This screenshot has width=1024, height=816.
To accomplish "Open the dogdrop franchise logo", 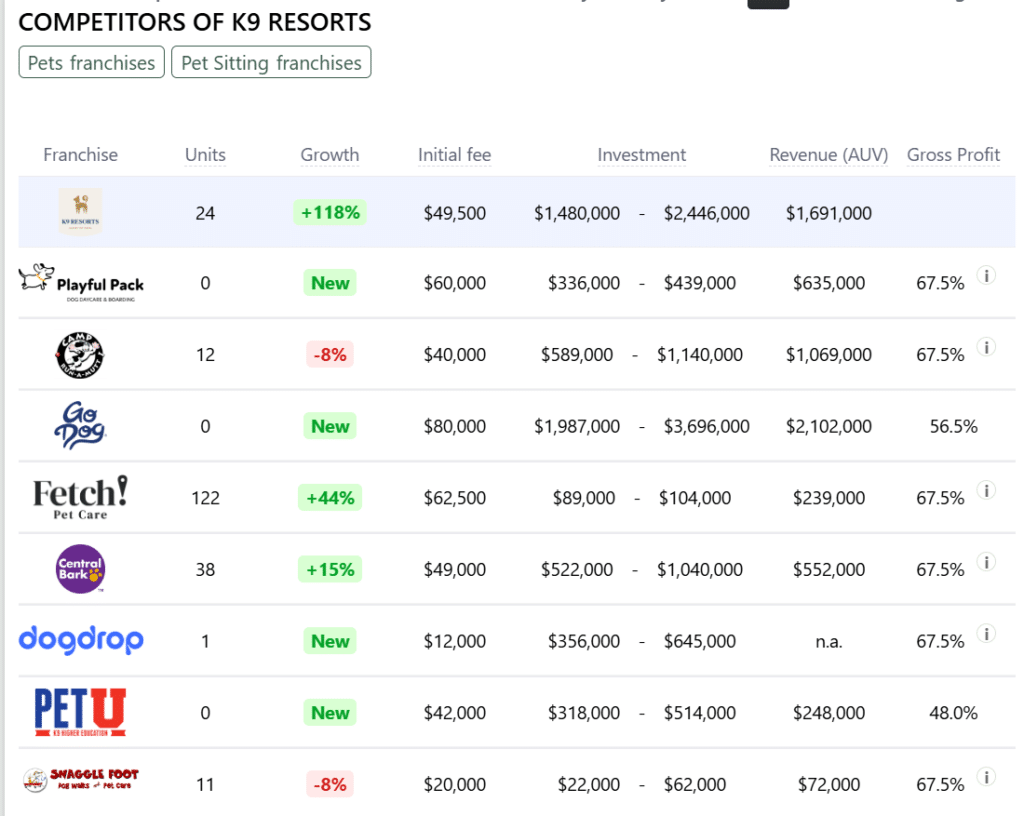I will pyautogui.click(x=81, y=640).
